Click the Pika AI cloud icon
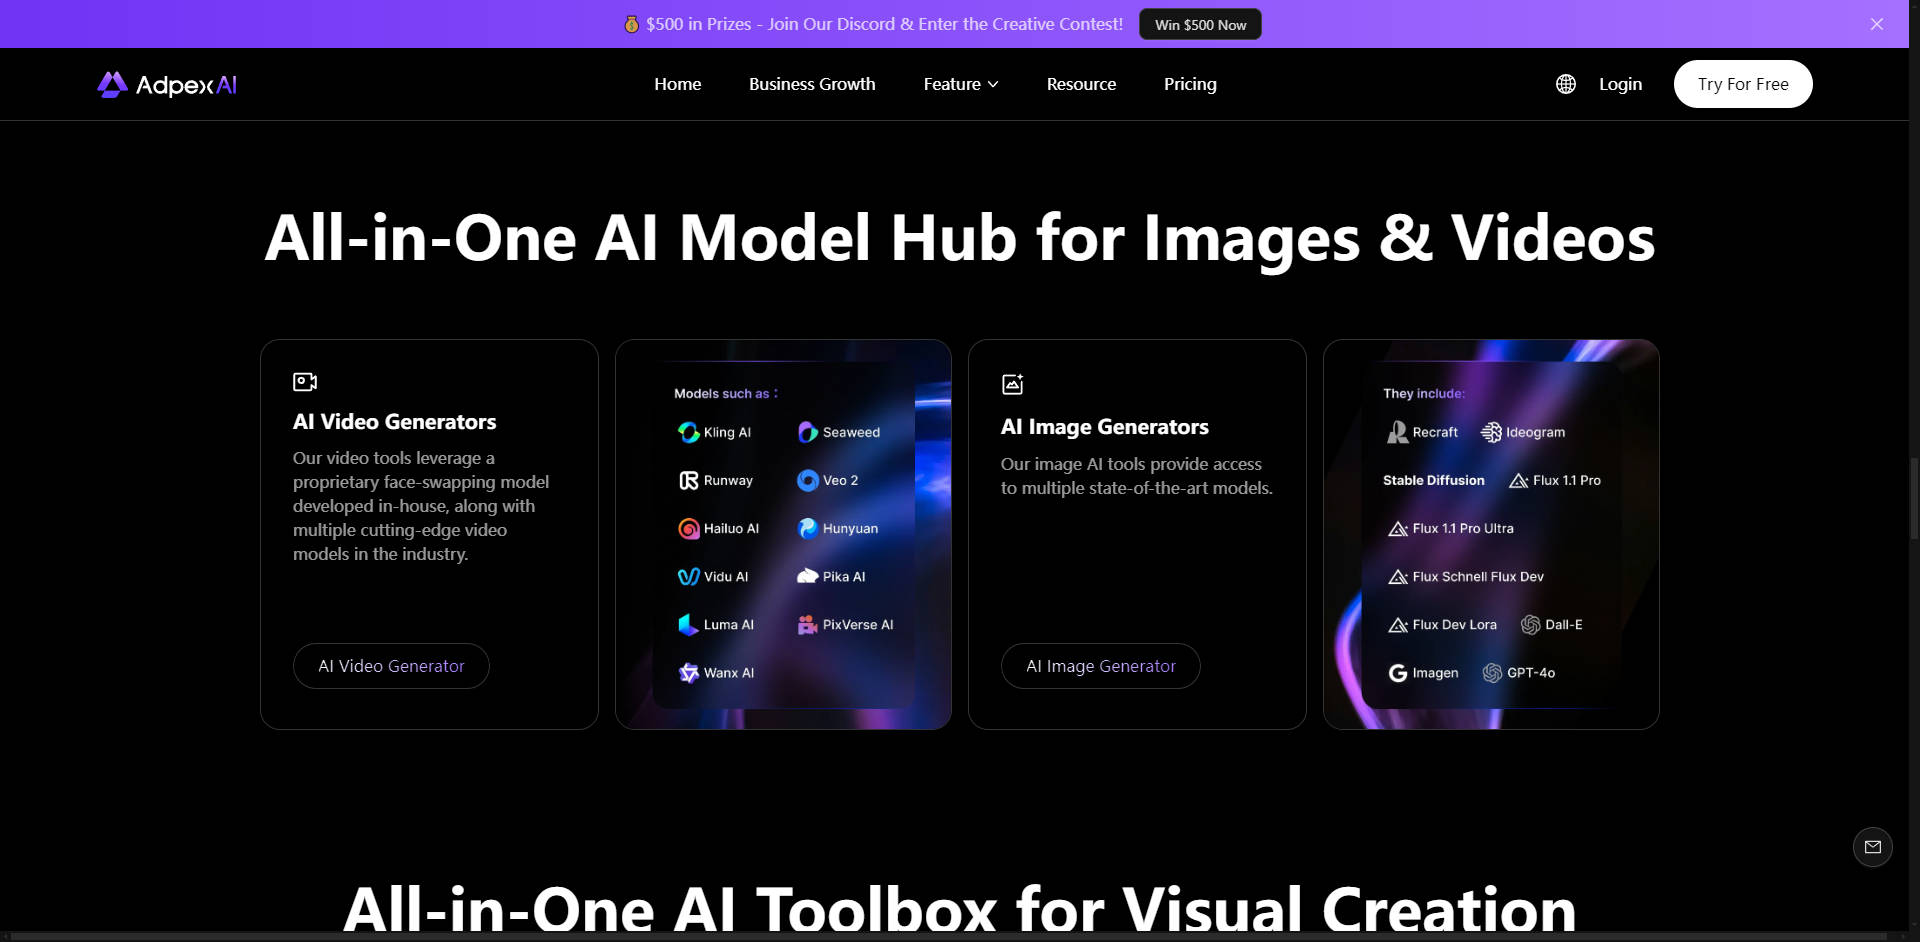Screen dimensions: 1920x942 pyautogui.click(x=808, y=577)
